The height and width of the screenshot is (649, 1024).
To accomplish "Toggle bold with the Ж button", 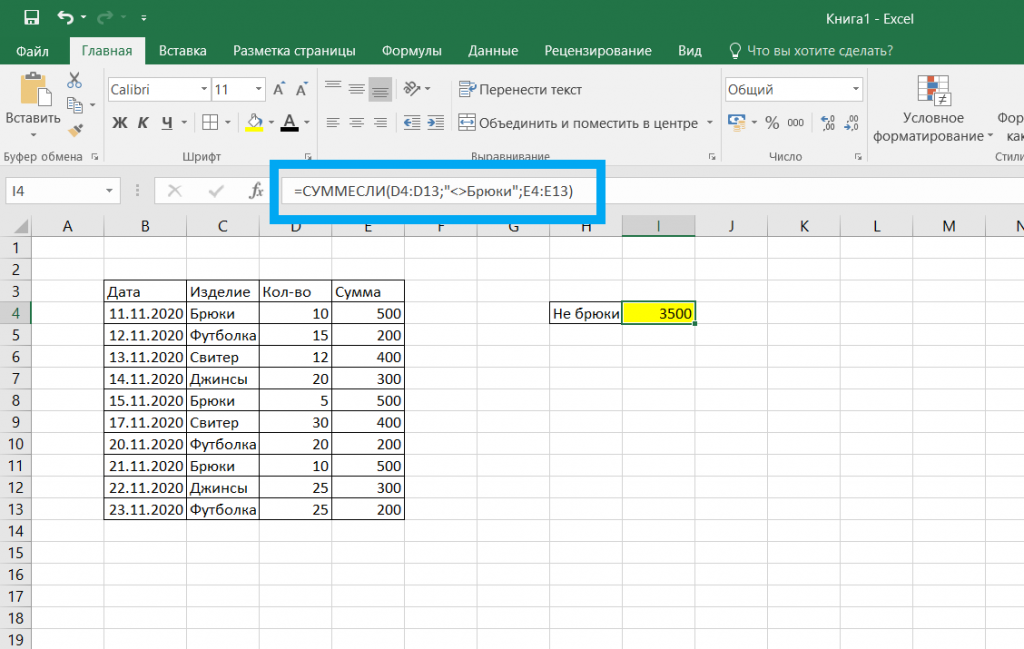I will click(120, 122).
